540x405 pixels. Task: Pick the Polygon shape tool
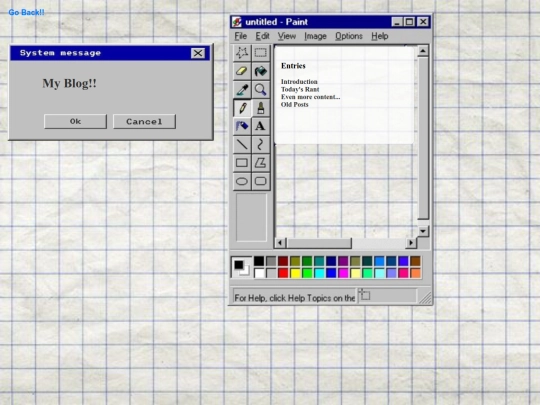tap(260, 163)
